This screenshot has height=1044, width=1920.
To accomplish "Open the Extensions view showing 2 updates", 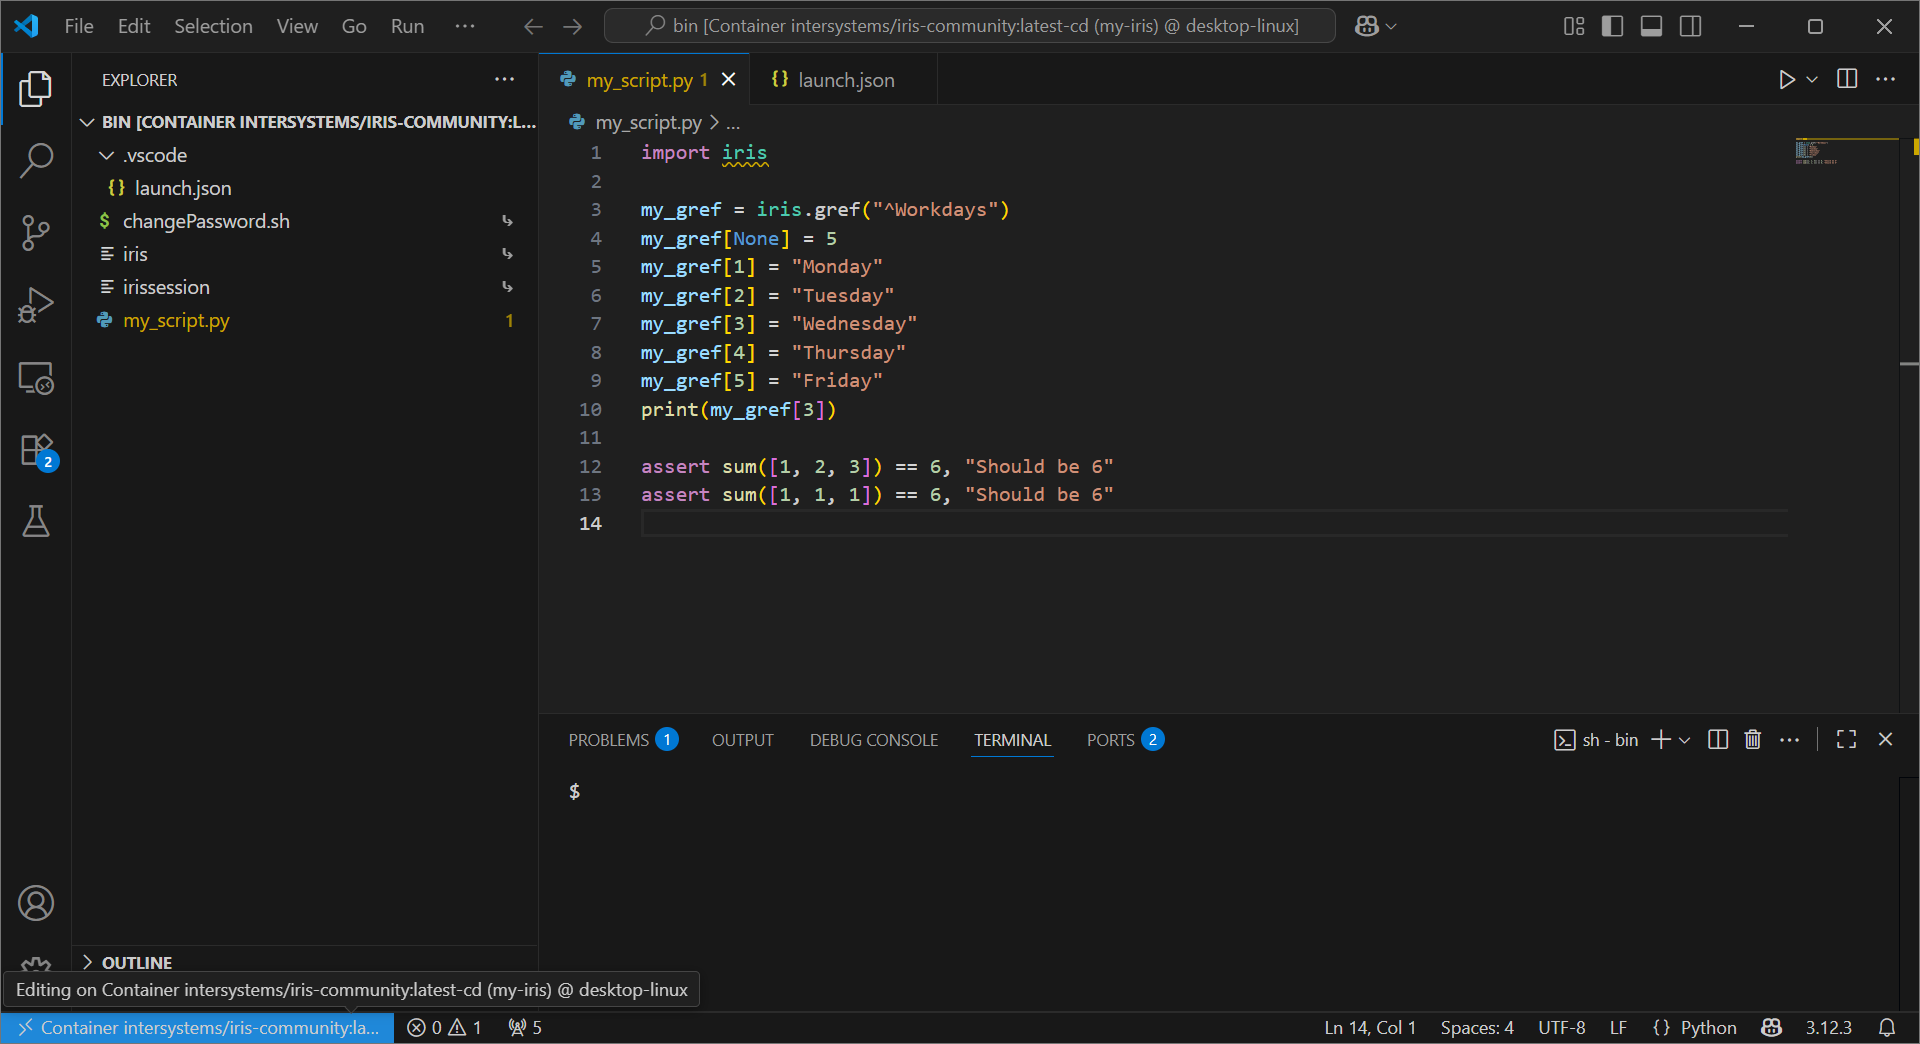I will 36,450.
